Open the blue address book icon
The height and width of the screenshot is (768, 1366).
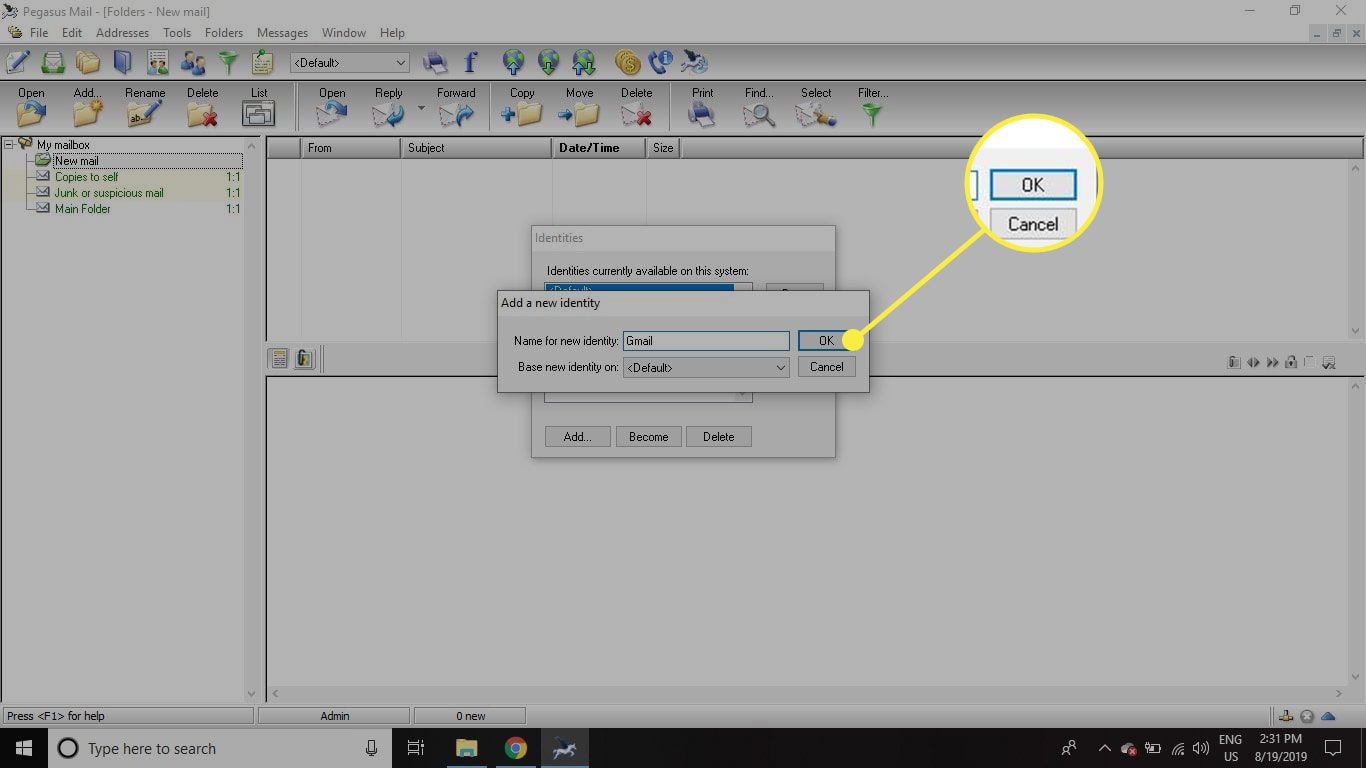(x=122, y=63)
